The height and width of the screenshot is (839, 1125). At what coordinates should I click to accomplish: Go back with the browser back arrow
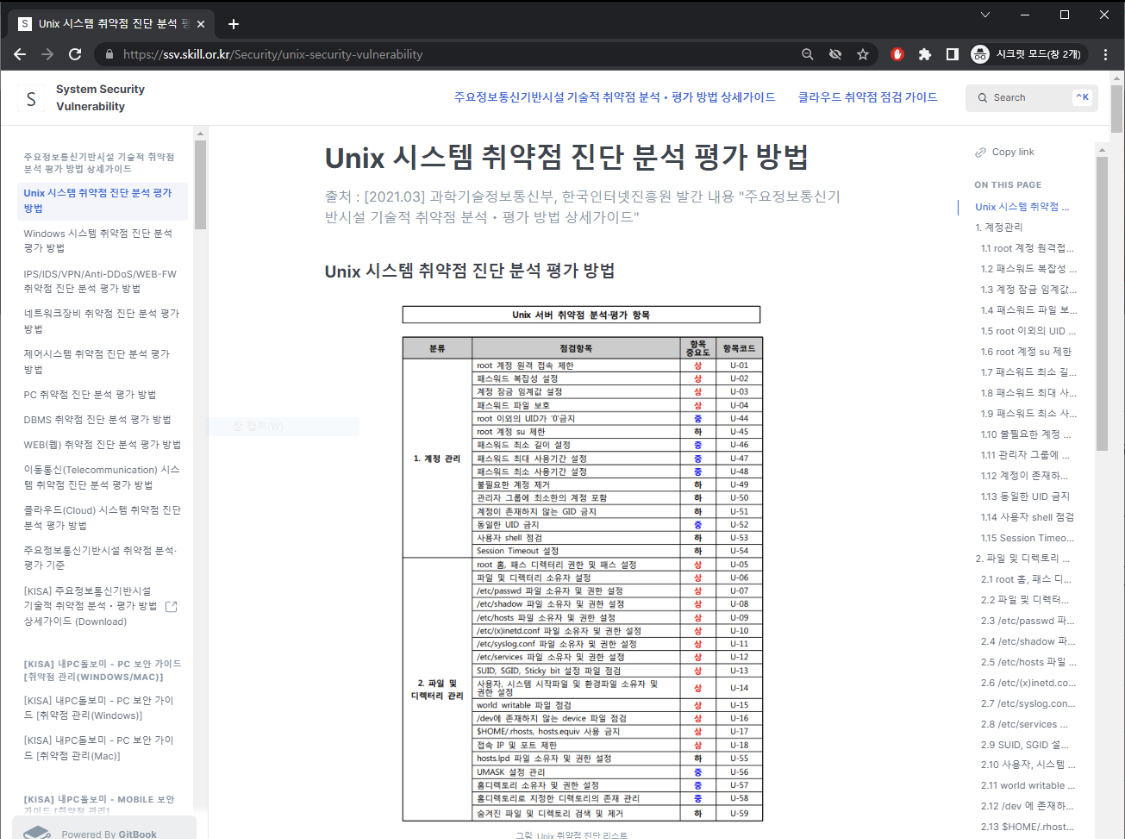[20, 55]
